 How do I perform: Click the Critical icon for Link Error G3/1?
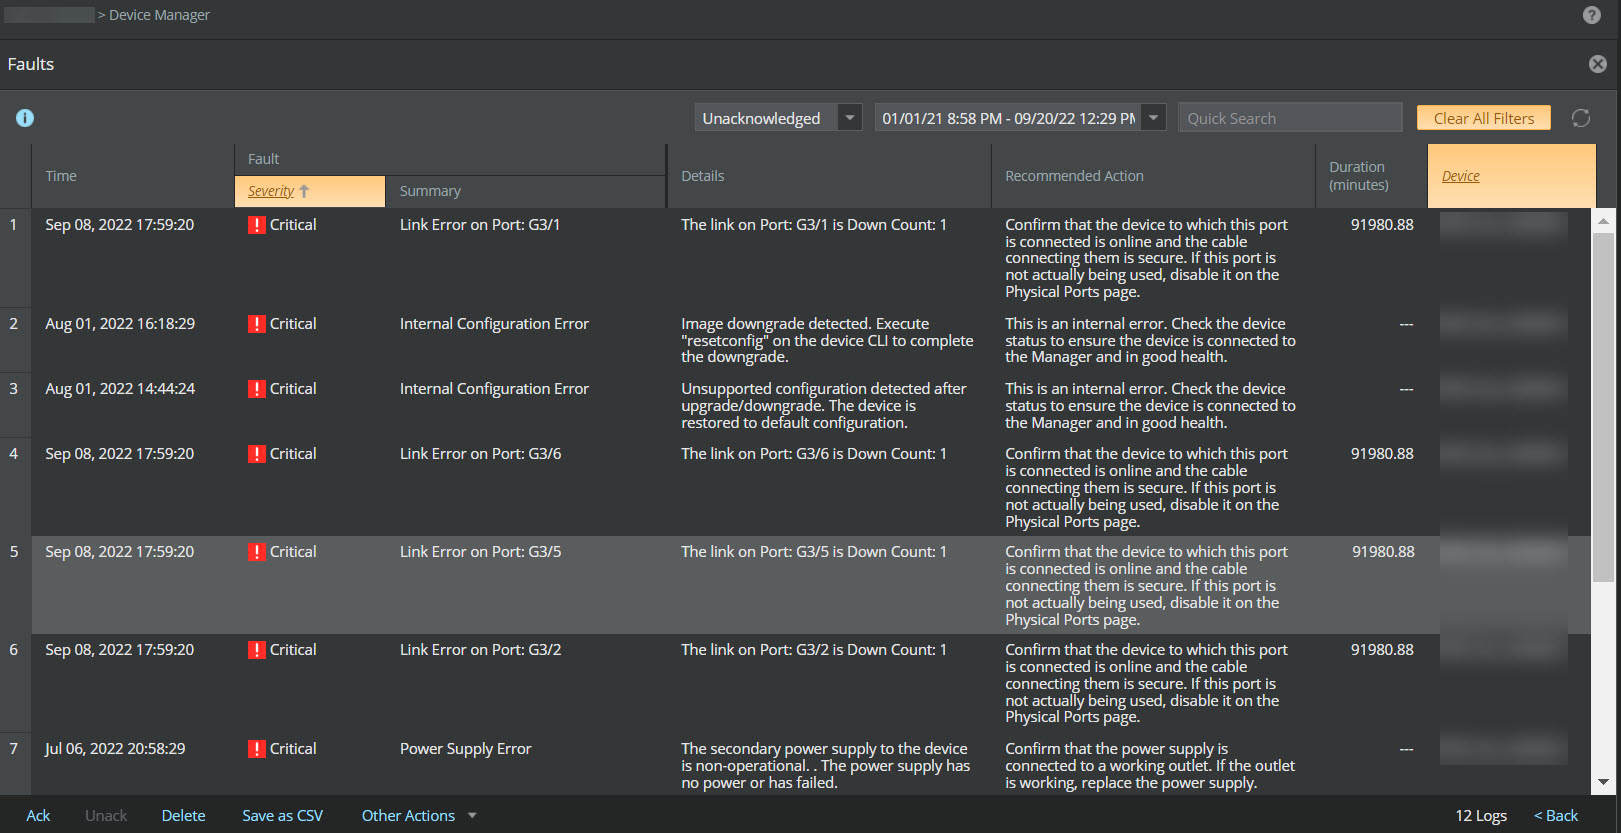point(256,225)
